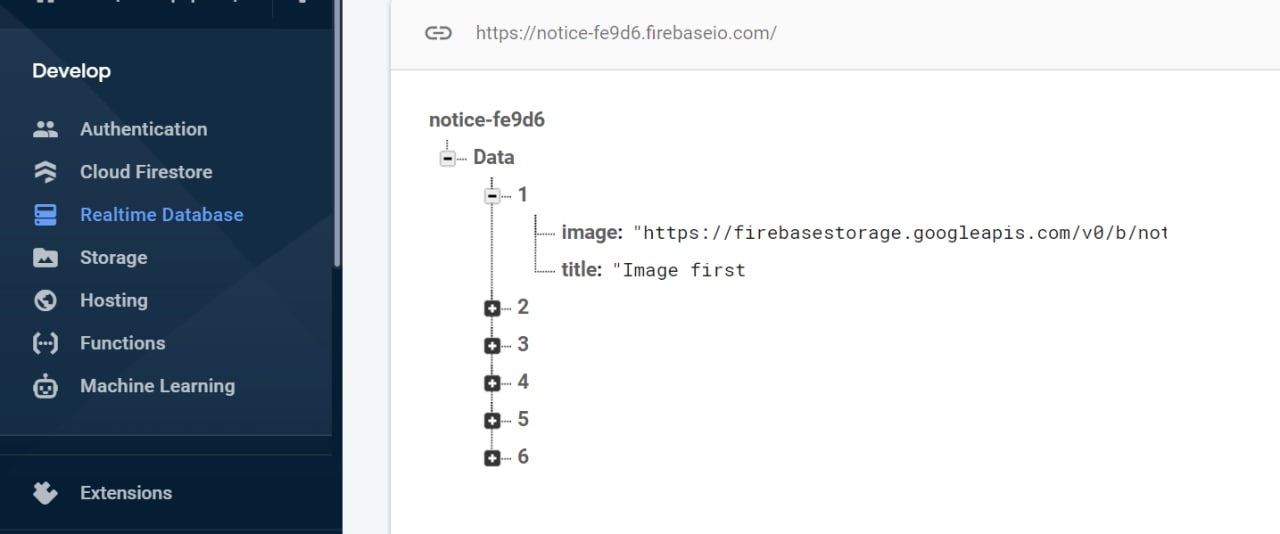Open the Storage menu item
Image resolution: width=1280 pixels, height=534 pixels.
coord(113,258)
